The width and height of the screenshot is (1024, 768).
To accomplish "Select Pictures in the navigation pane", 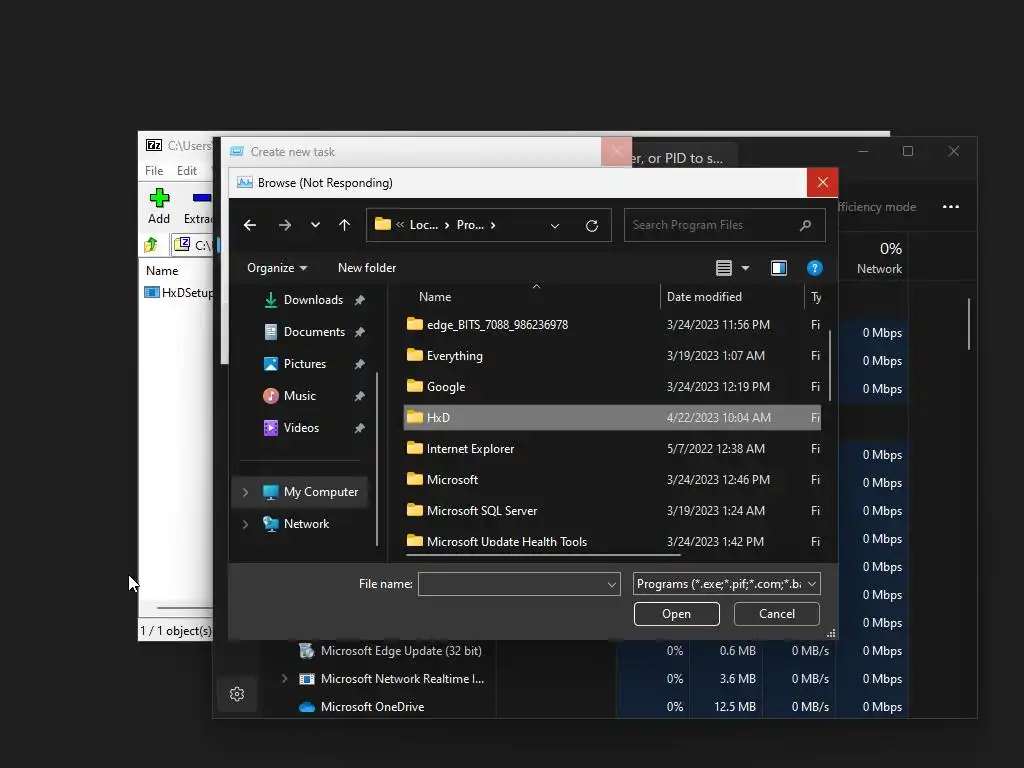I will 305,364.
